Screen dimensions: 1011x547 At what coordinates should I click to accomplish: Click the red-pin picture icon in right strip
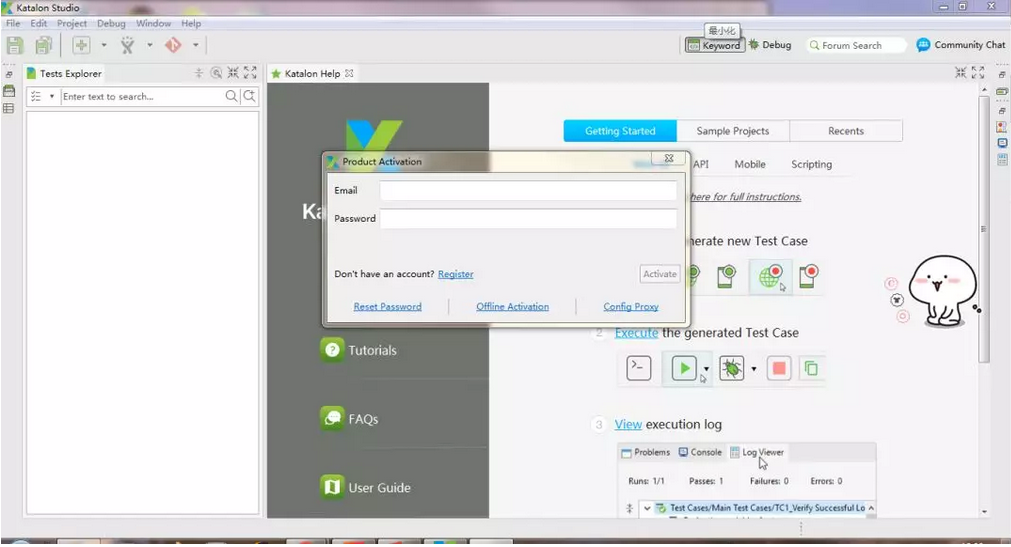[x=1001, y=127]
